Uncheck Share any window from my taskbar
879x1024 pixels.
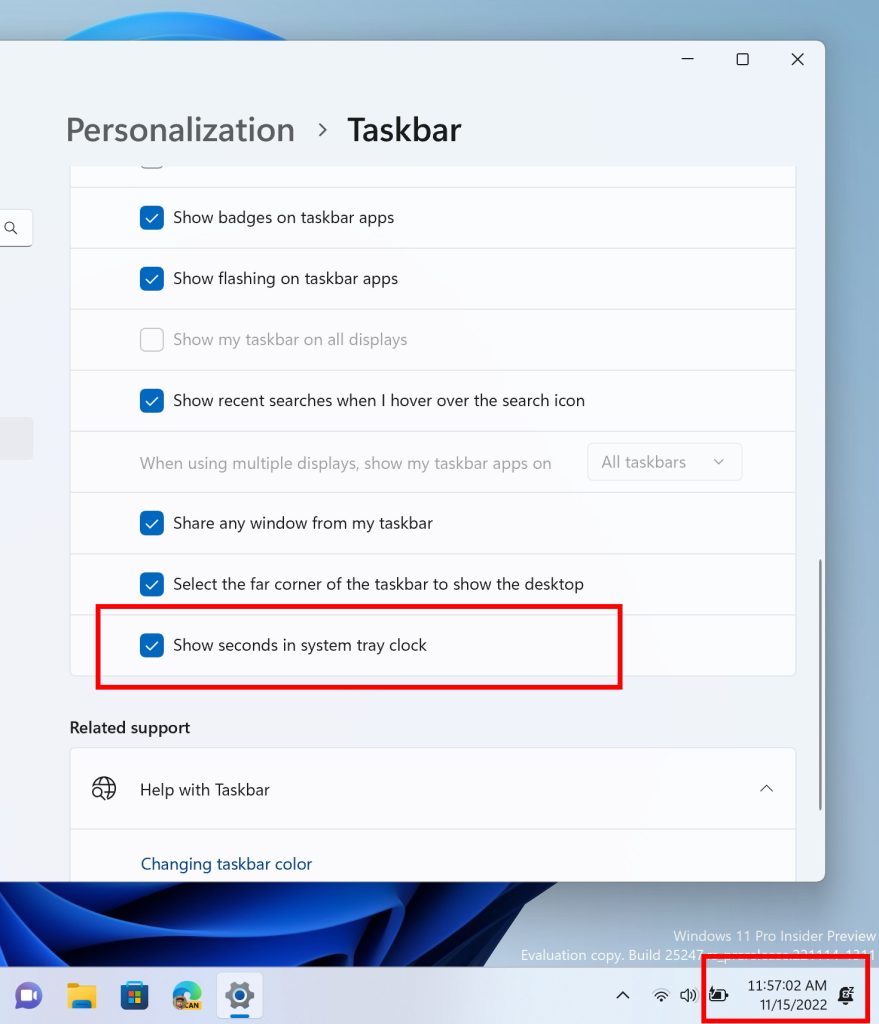tap(151, 523)
